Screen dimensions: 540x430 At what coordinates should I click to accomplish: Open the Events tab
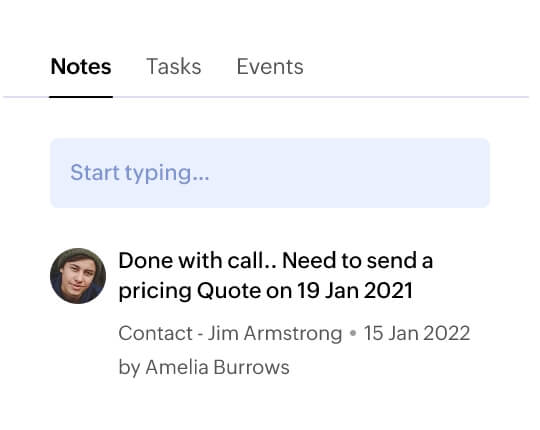(x=270, y=66)
